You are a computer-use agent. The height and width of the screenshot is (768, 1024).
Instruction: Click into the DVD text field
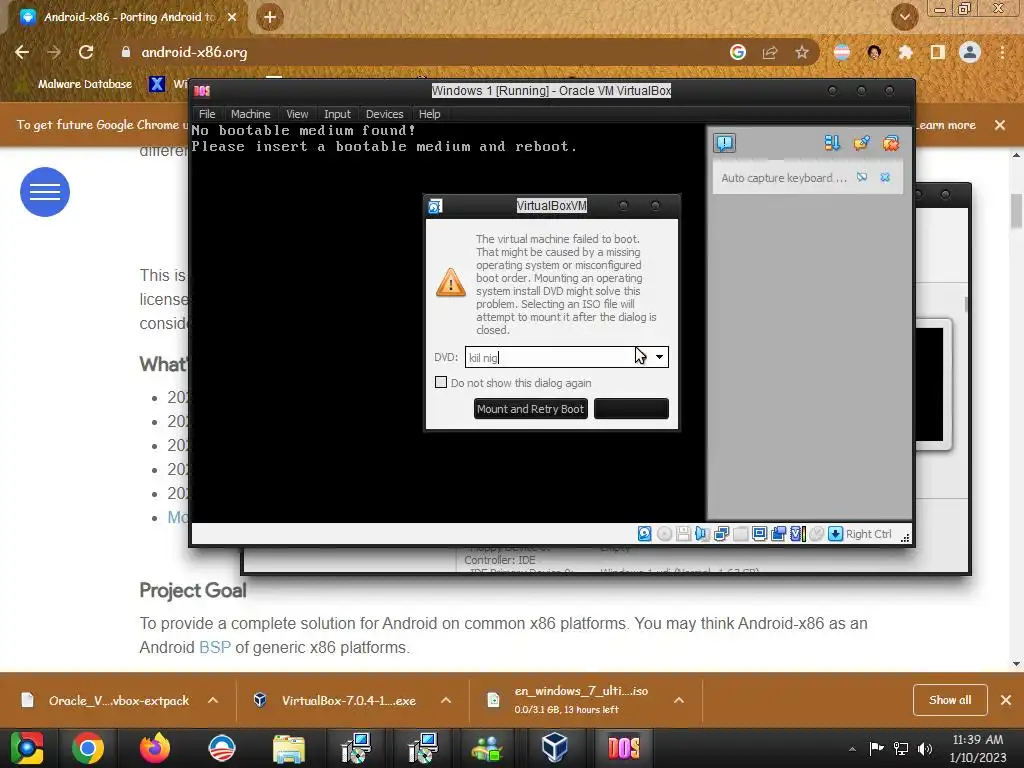[x=558, y=357]
